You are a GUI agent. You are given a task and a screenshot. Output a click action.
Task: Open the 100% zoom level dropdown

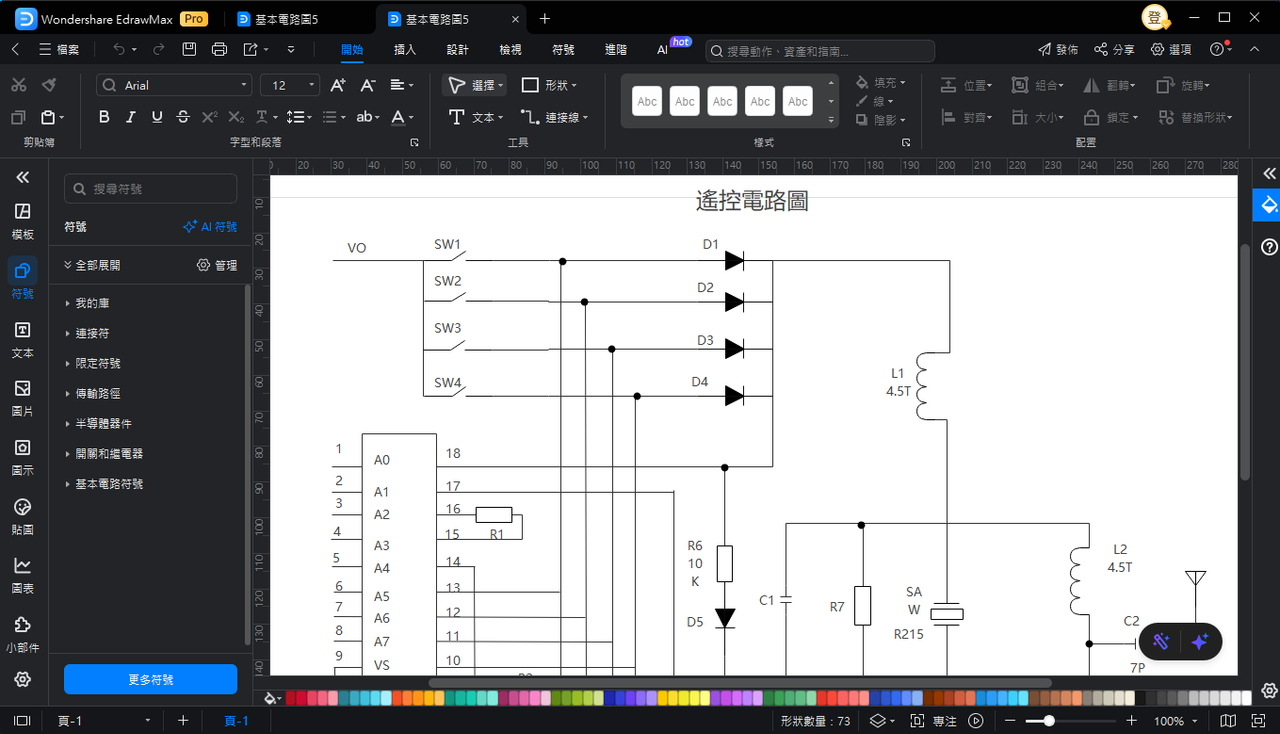pyautogui.click(x=1175, y=721)
